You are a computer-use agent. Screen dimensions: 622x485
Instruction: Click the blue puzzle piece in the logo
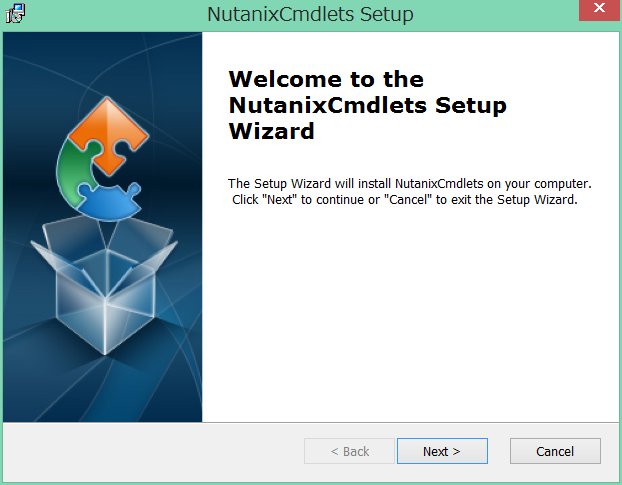[x=109, y=201]
